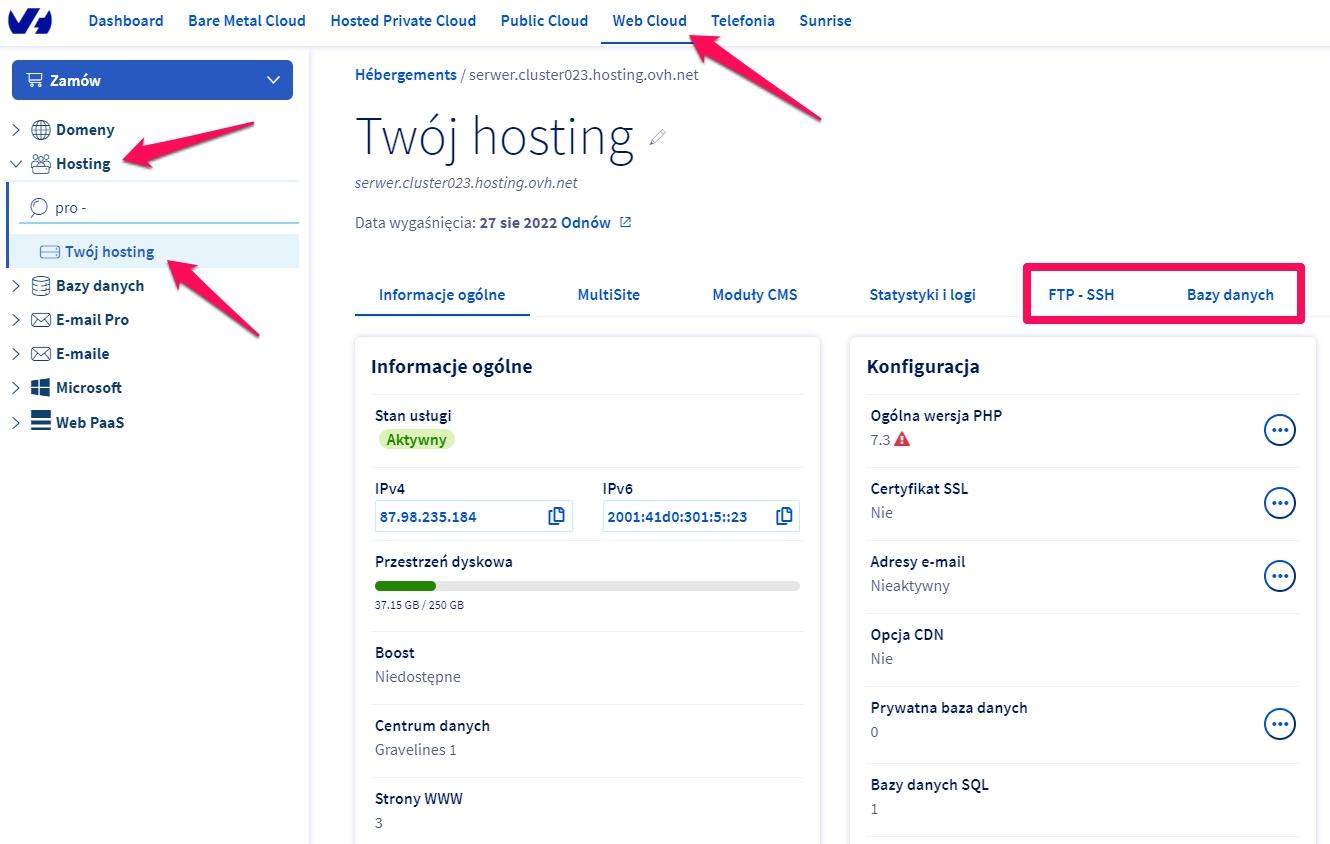
Task: Click the Web PaaS stack icon
Action: [41, 422]
